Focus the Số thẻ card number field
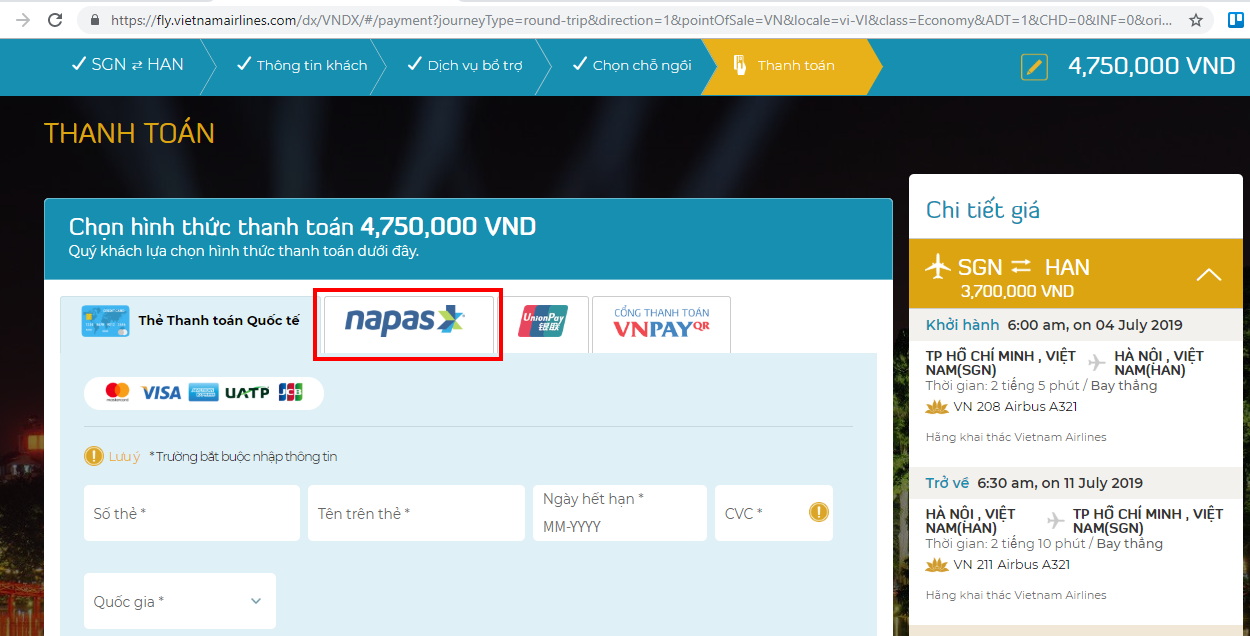Image resolution: width=1250 pixels, height=636 pixels. [x=191, y=513]
